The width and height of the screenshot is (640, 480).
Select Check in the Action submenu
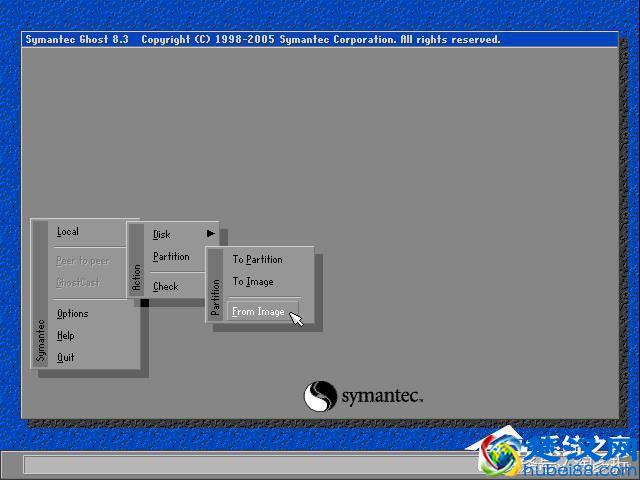(x=166, y=287)
